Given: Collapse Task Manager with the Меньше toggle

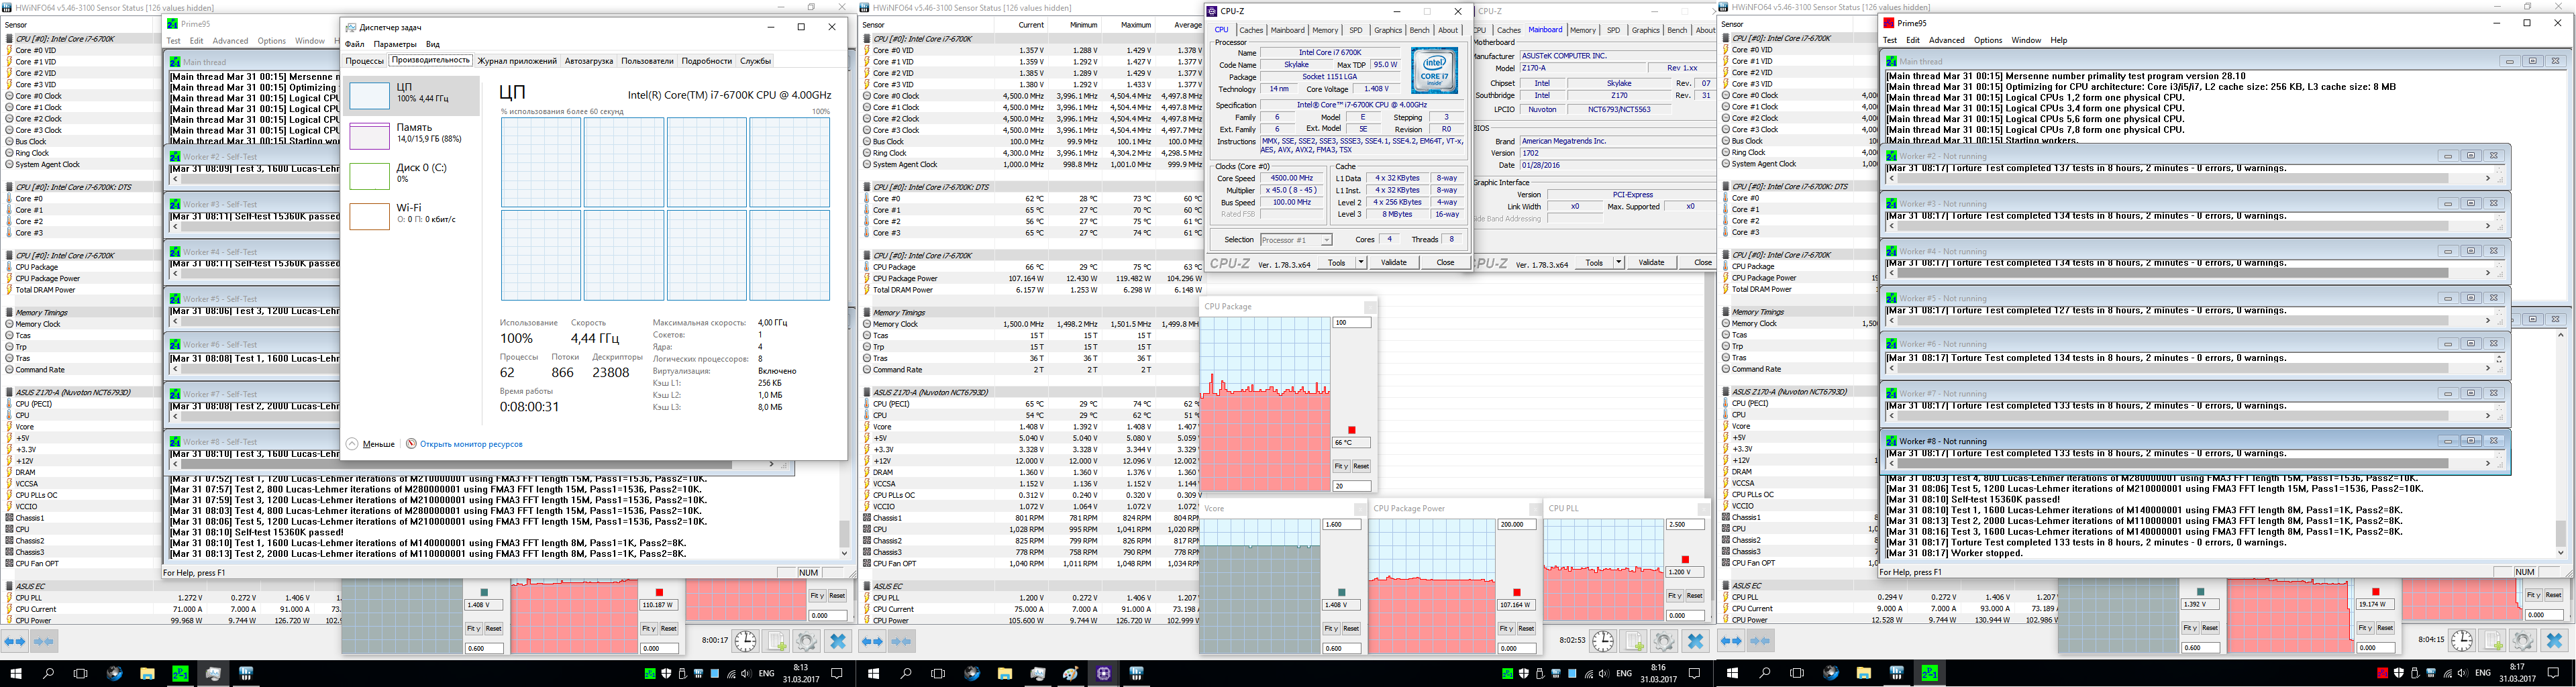Looking at the screenshot, I should (x=371, y=444).
